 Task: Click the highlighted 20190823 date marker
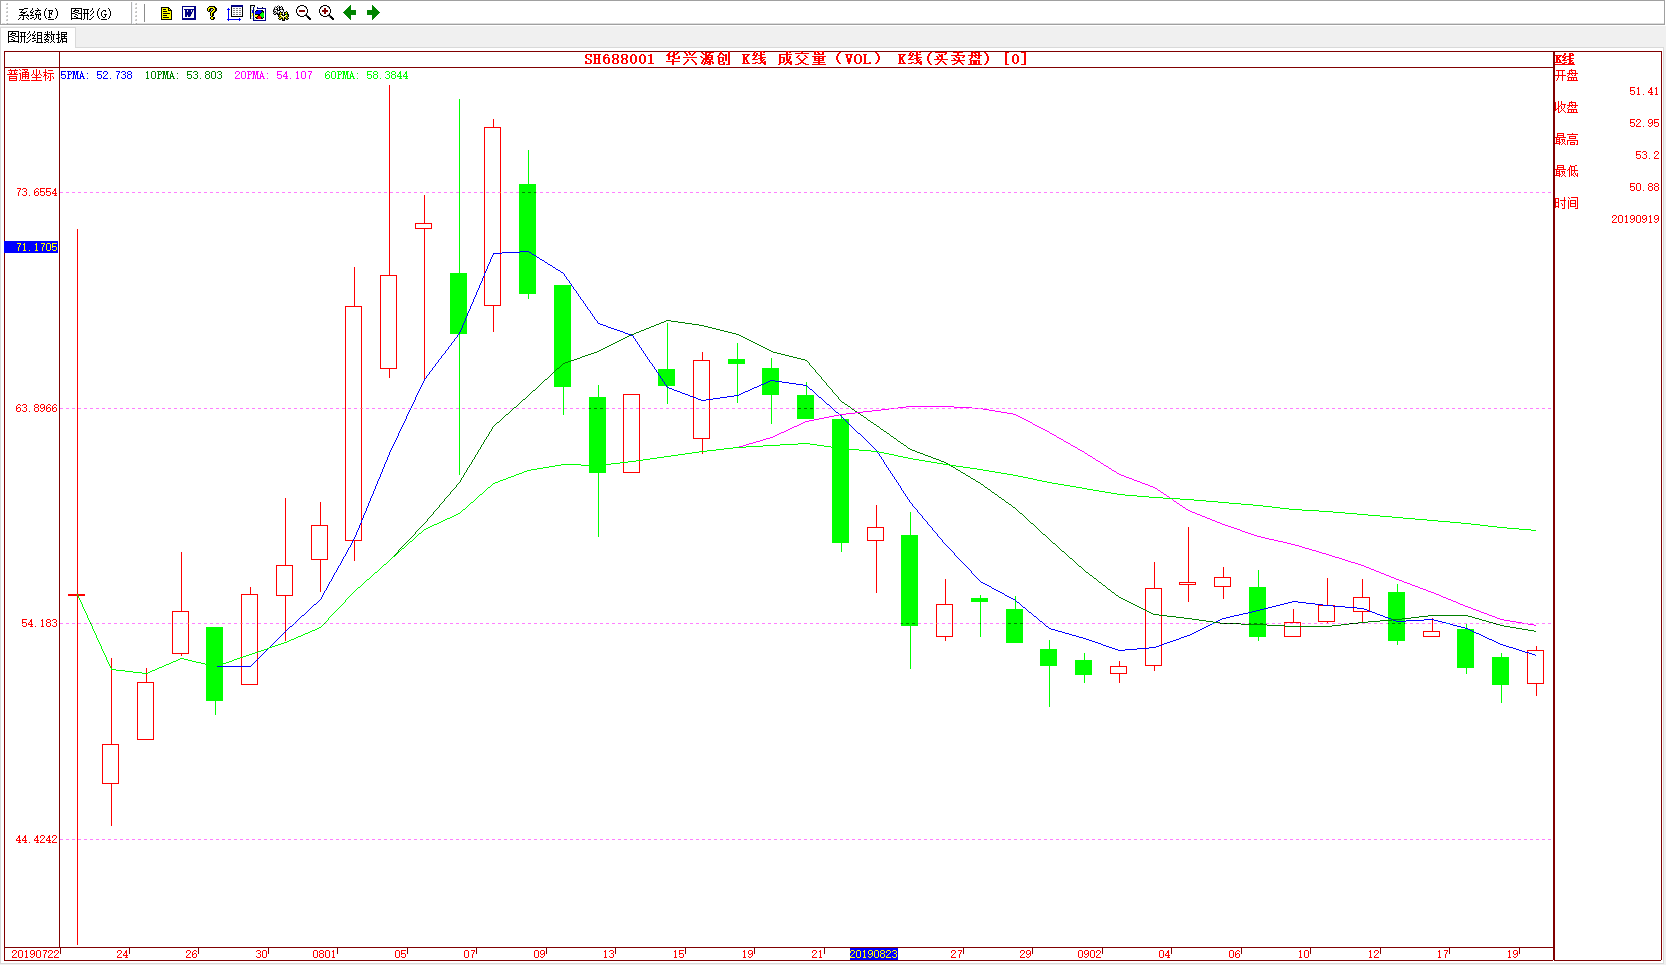(874, 954)
